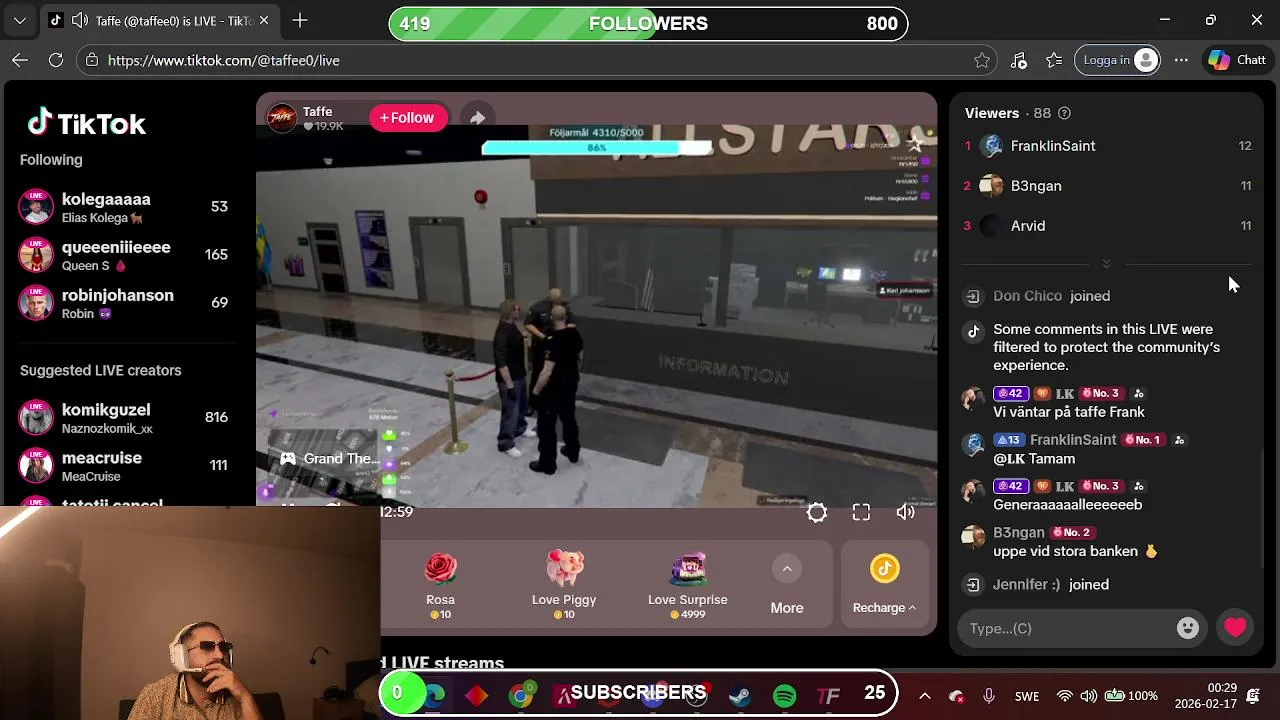Click the microphone tray icon
Screen dimensions: 1280x720
coord(989,696)
